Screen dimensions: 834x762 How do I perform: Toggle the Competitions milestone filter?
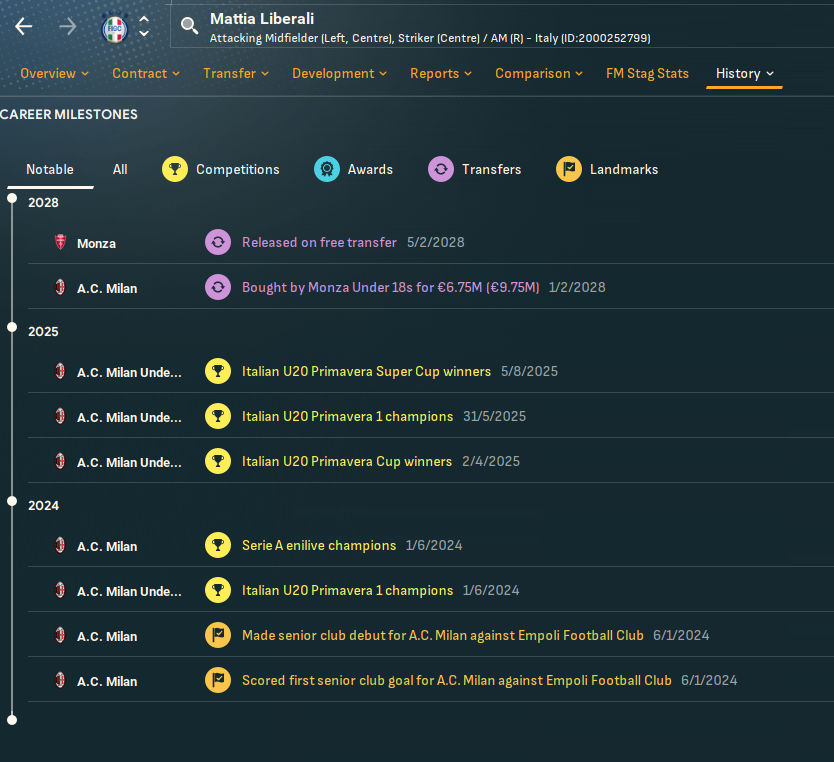[x=221, y=169]
